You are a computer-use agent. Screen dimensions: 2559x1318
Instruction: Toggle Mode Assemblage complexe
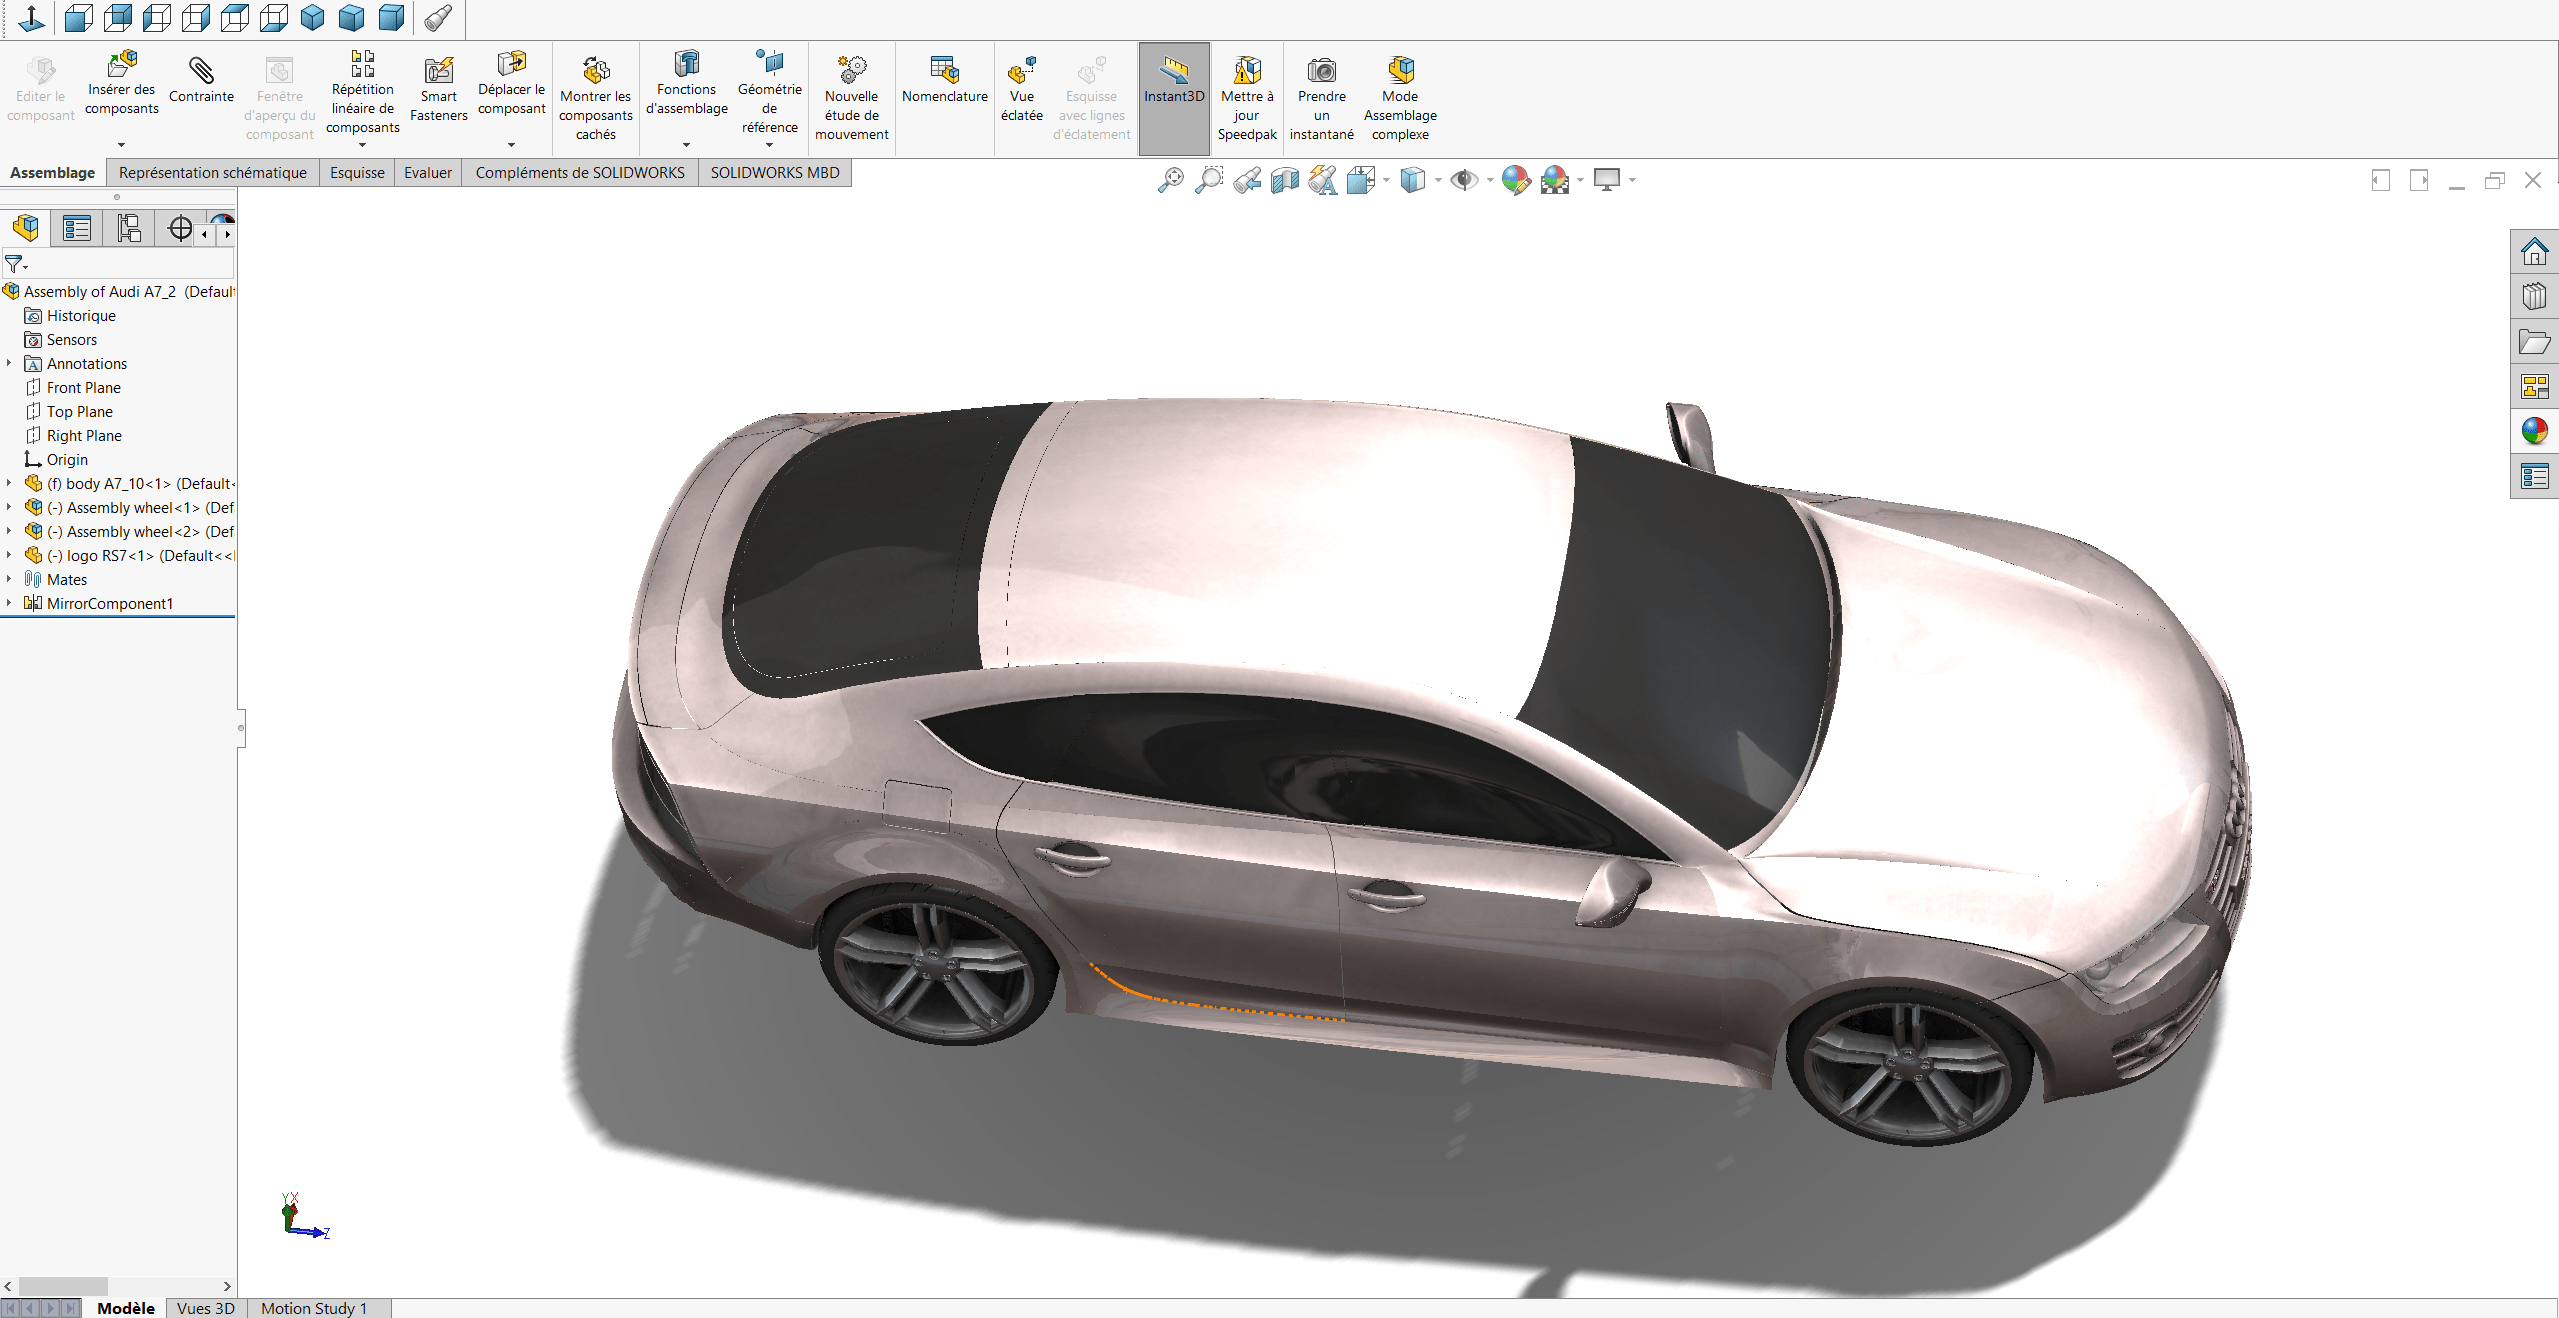pos(1400,98)
